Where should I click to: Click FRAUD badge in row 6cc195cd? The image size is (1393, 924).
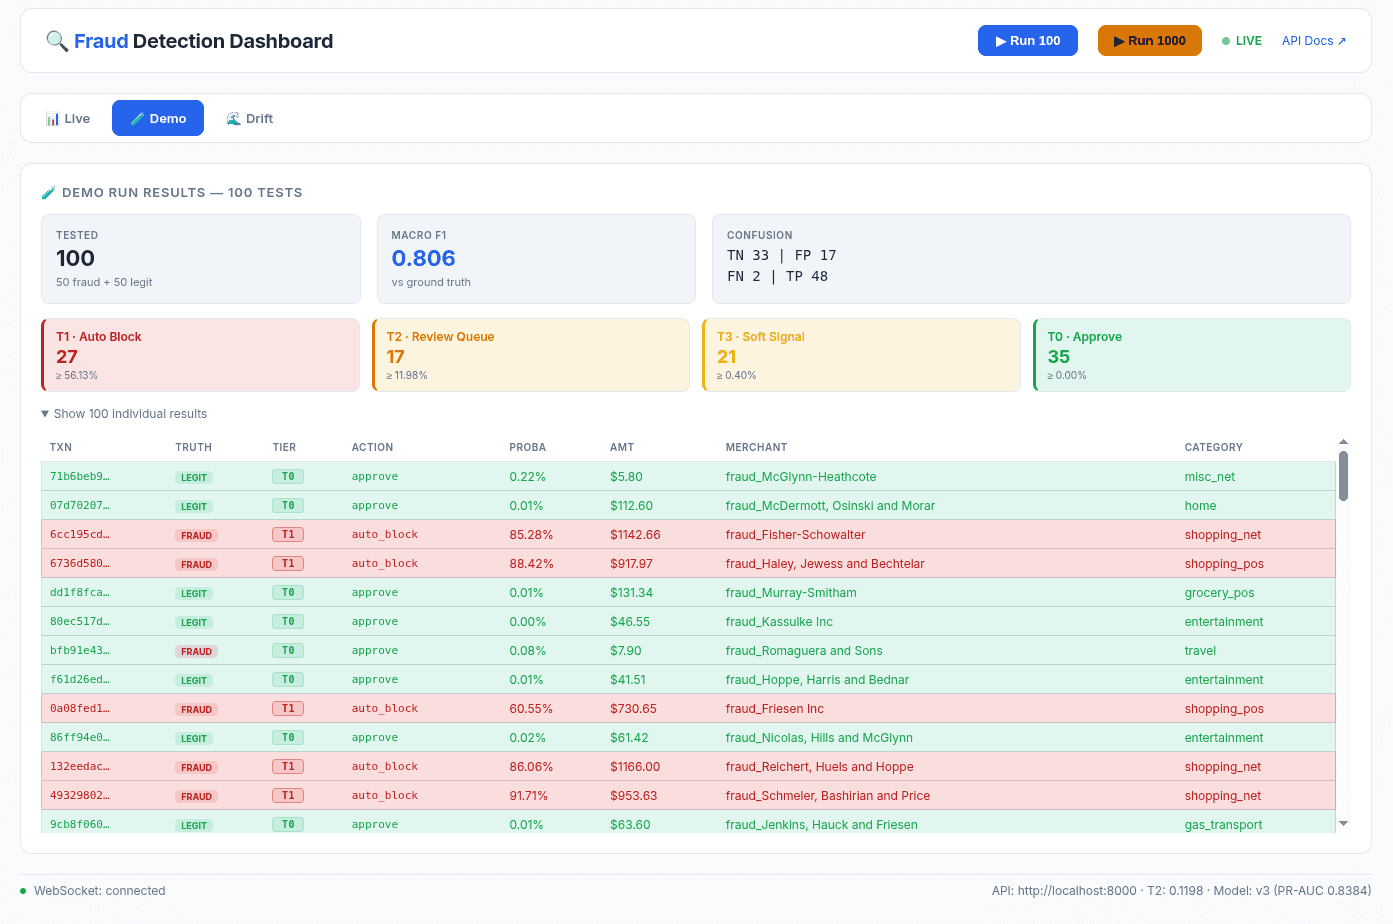[196, 535]
